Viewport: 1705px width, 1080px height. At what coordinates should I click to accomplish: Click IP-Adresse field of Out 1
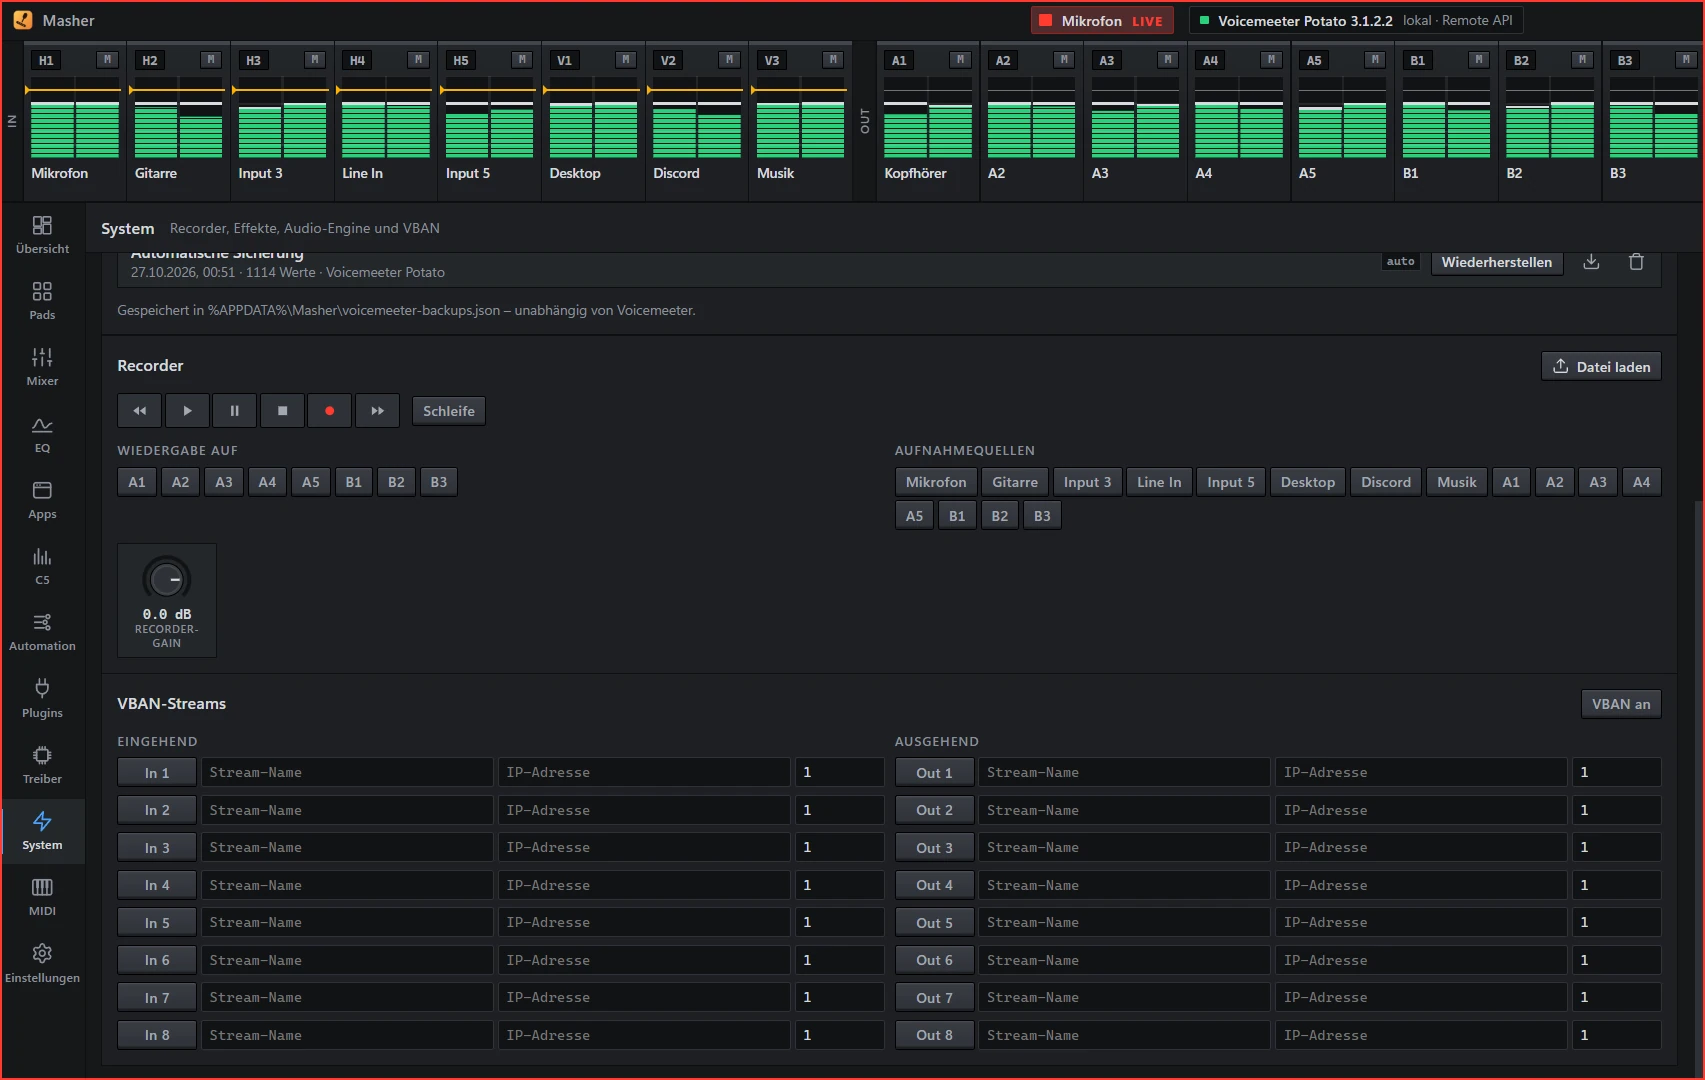1421,773
